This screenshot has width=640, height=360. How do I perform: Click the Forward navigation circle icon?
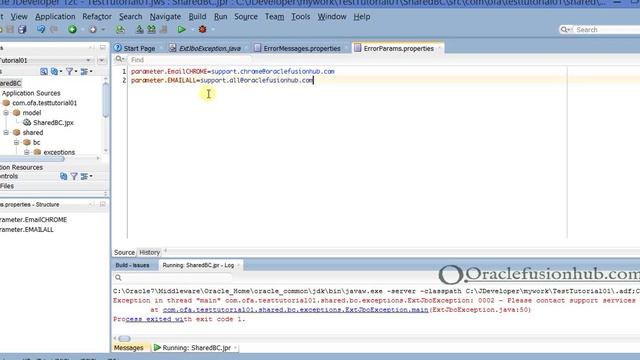coord(93,29)
